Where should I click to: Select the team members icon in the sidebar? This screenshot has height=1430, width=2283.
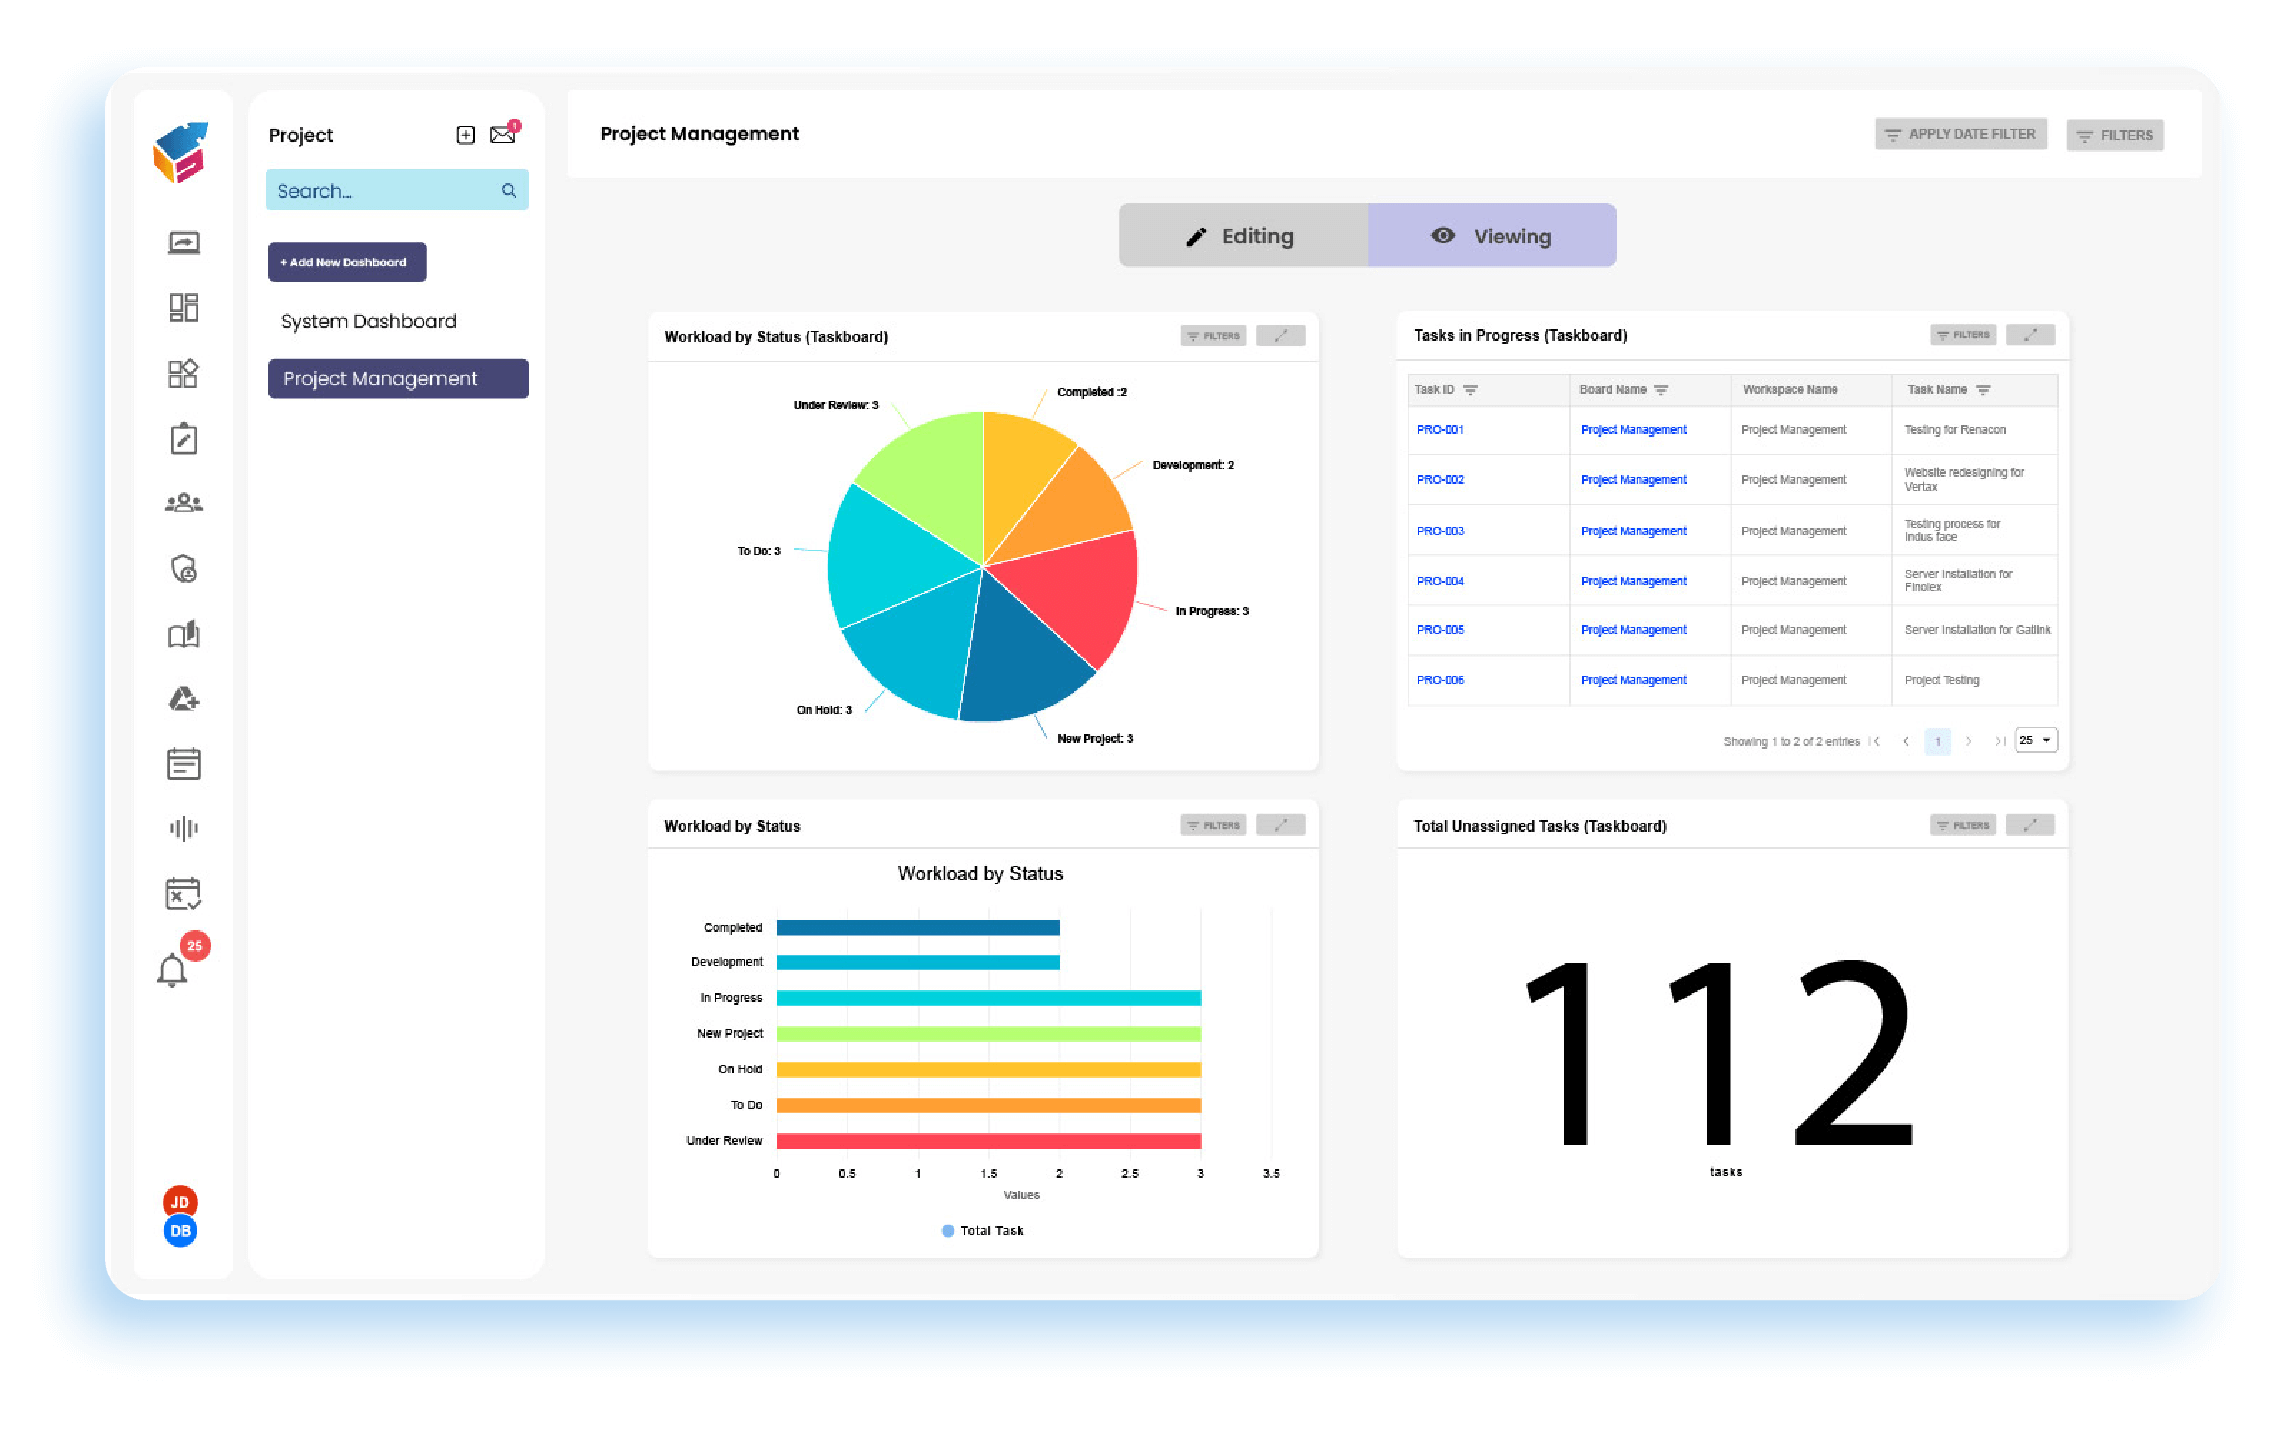point(183,503)
